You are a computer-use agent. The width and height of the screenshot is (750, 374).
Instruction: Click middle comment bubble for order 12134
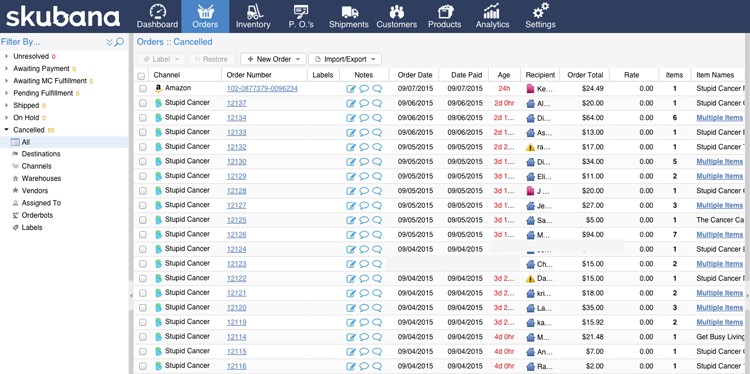pos(364,118)
